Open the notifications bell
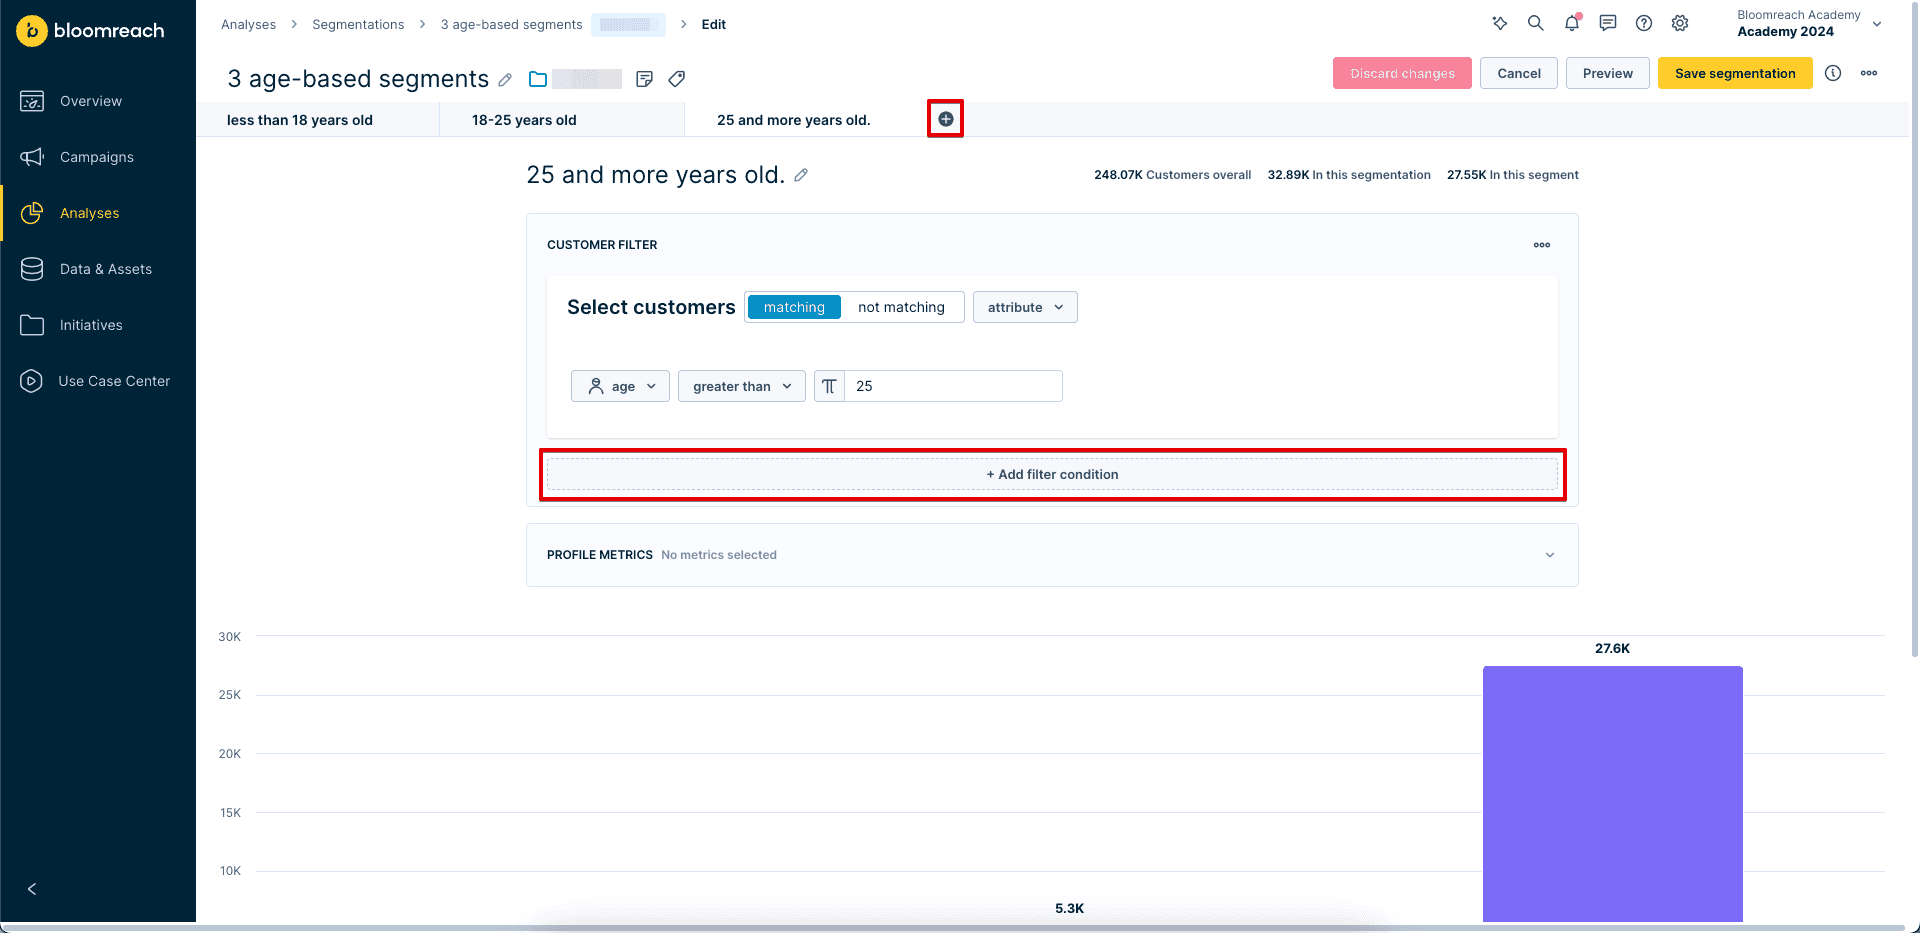The width and height of the screenshot is (1920, 933). 1572,23
